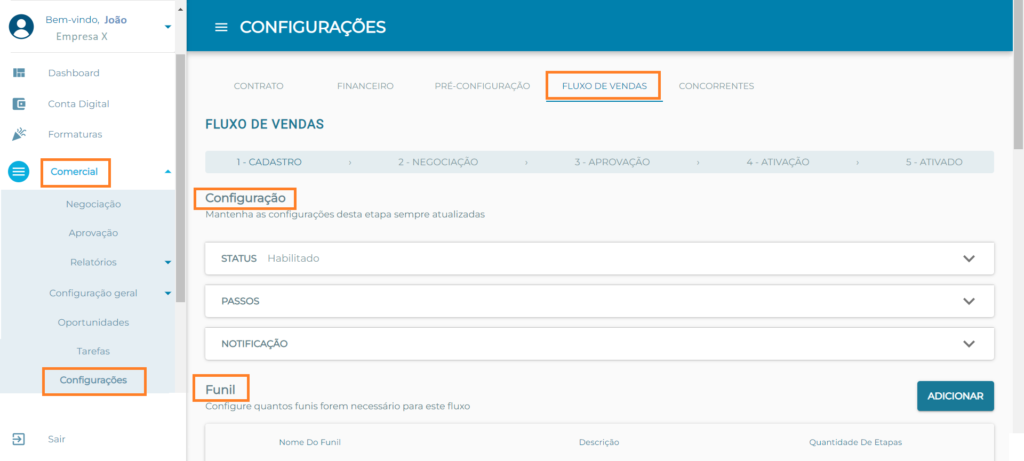
Task: Select step 3 - APROVAÇÃO
Action: point(612,162)
